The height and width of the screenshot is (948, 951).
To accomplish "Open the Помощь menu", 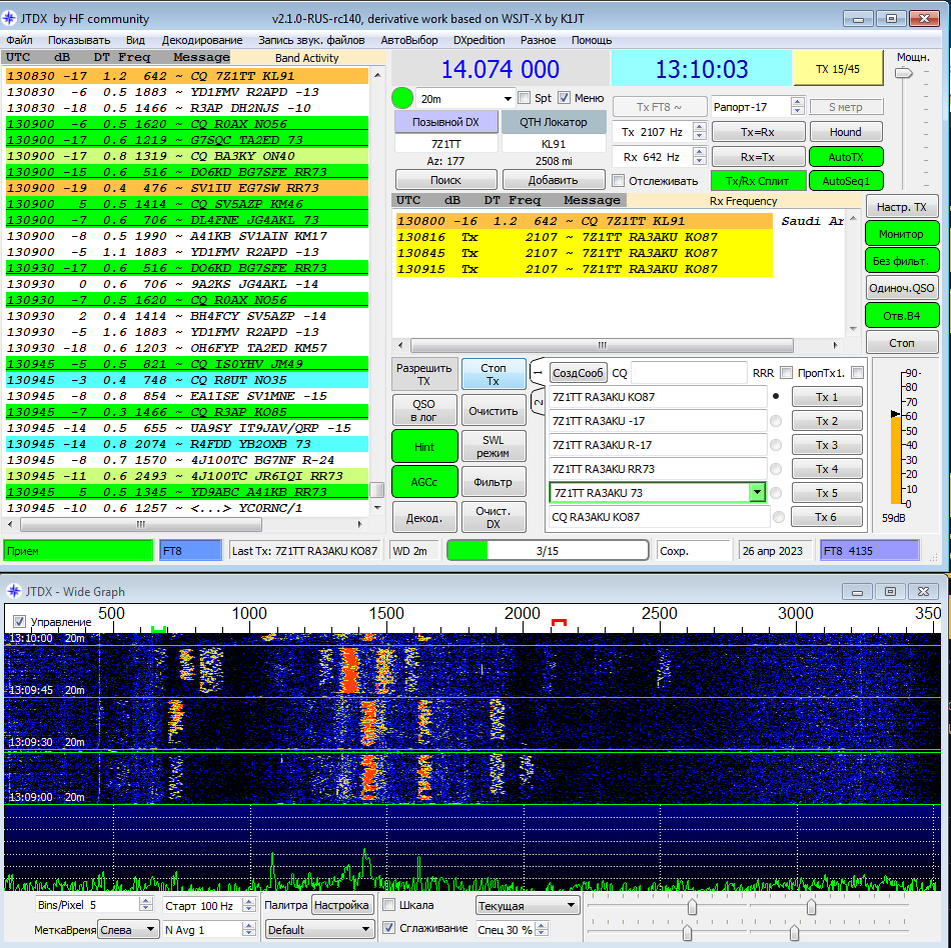I will click(591, 40).
